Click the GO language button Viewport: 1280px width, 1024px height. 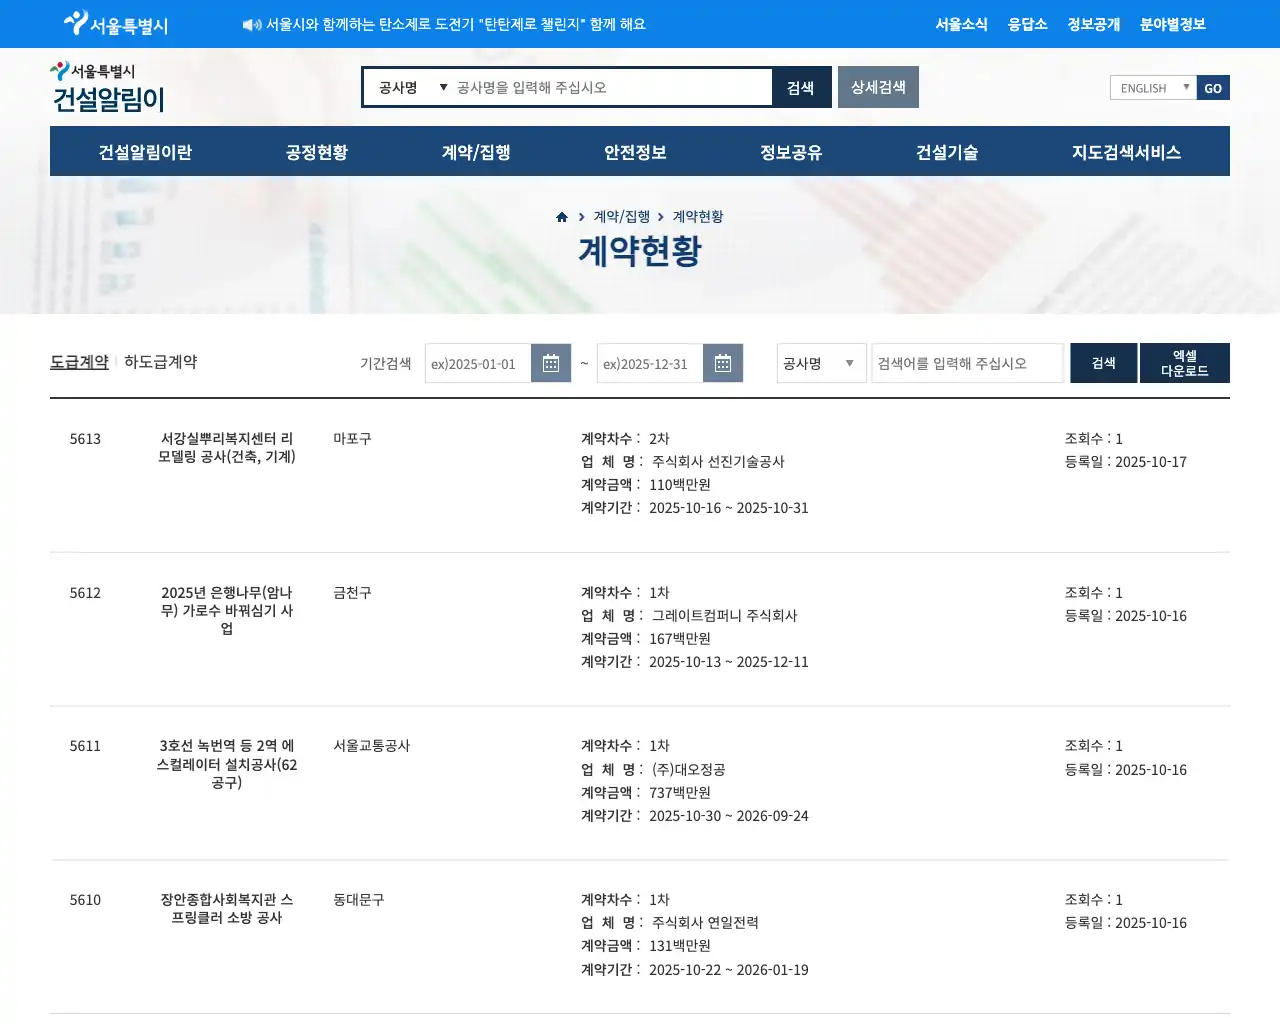[1213, 88]
